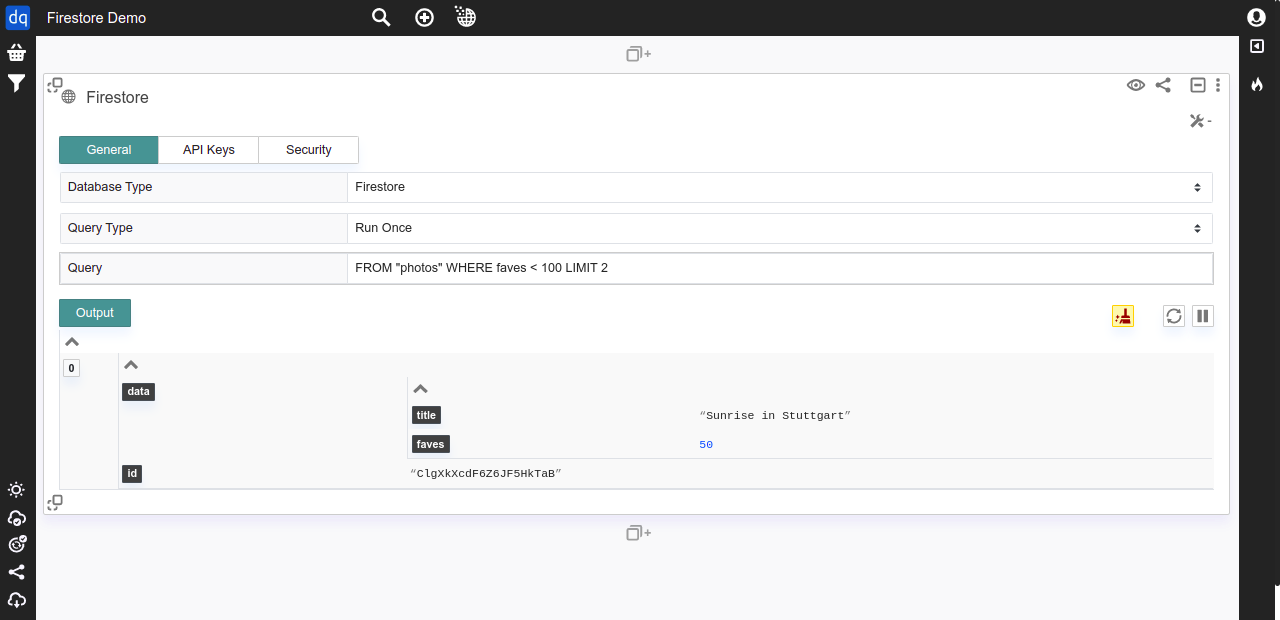Click the share icon in left sidebar

coord(16,572)
